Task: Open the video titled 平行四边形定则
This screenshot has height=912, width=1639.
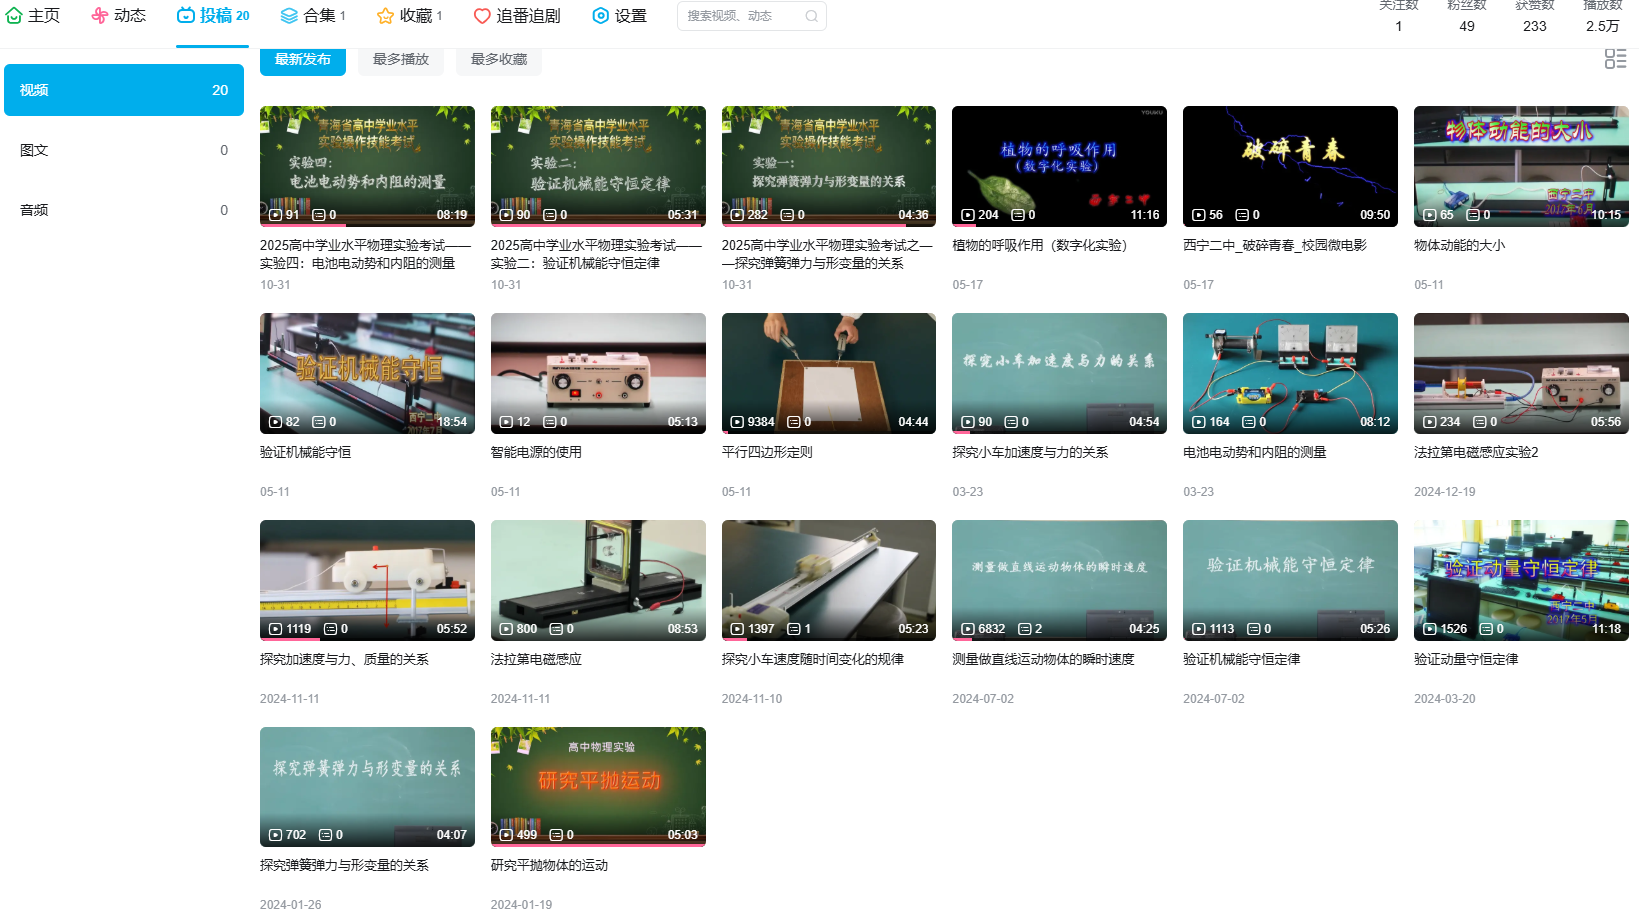Action: coord(766,451)
